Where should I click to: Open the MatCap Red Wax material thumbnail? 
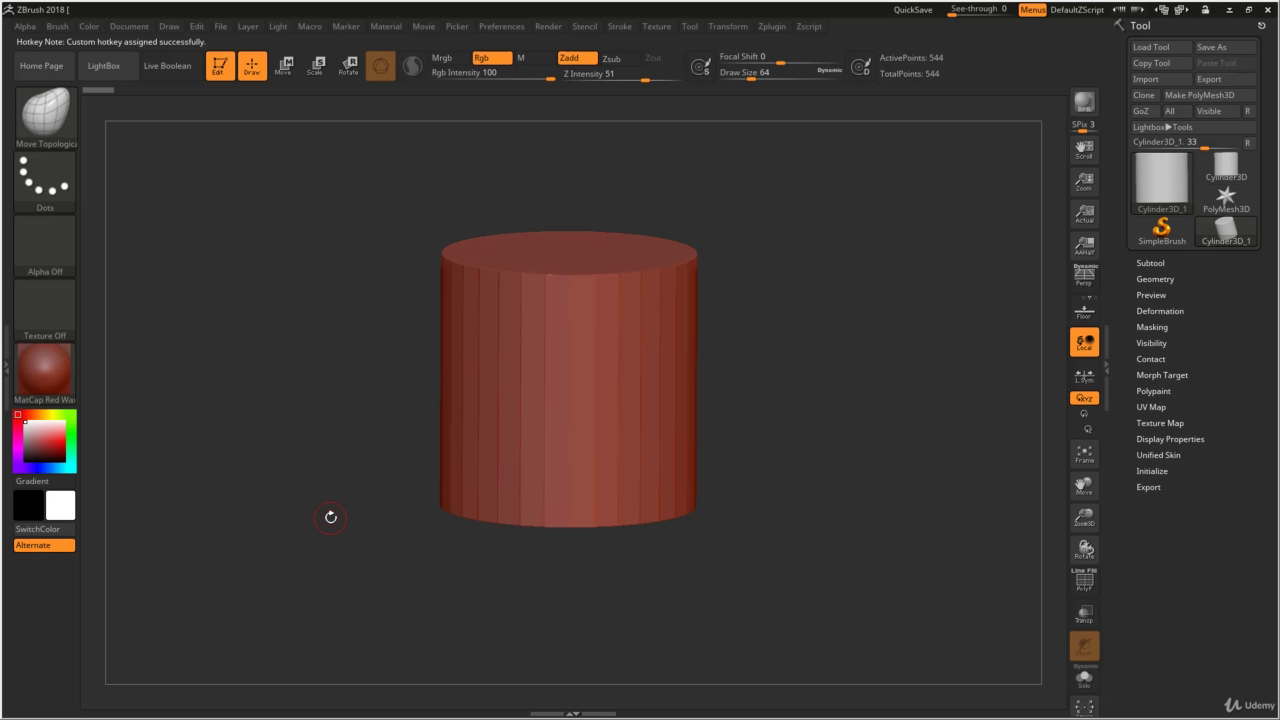coord(45,369)
